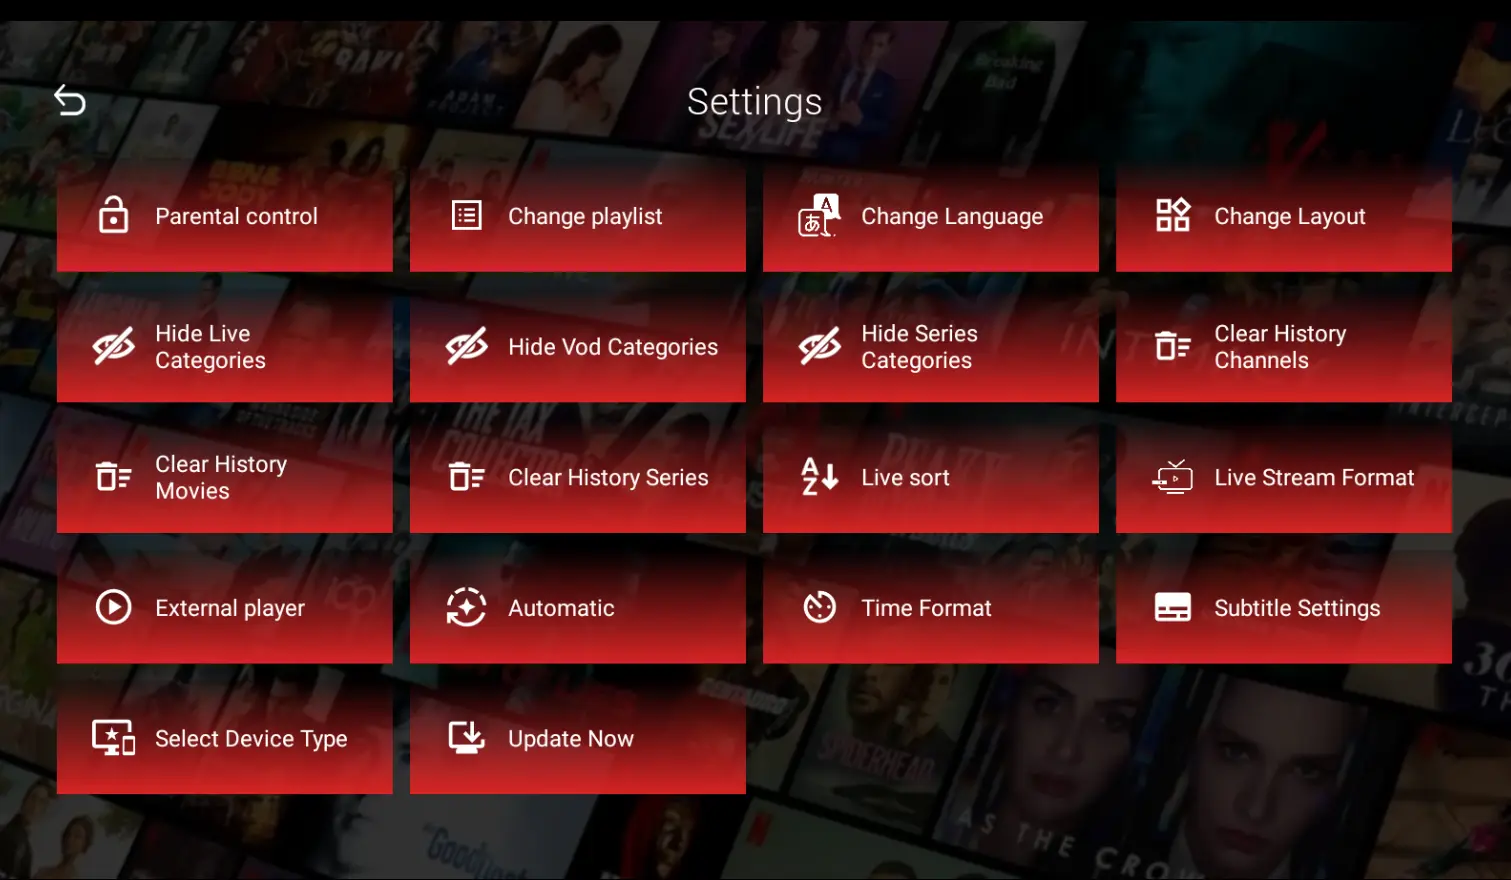Open the "External player" label
This screenshot has width=1511, height=880.
pos(230,608)
